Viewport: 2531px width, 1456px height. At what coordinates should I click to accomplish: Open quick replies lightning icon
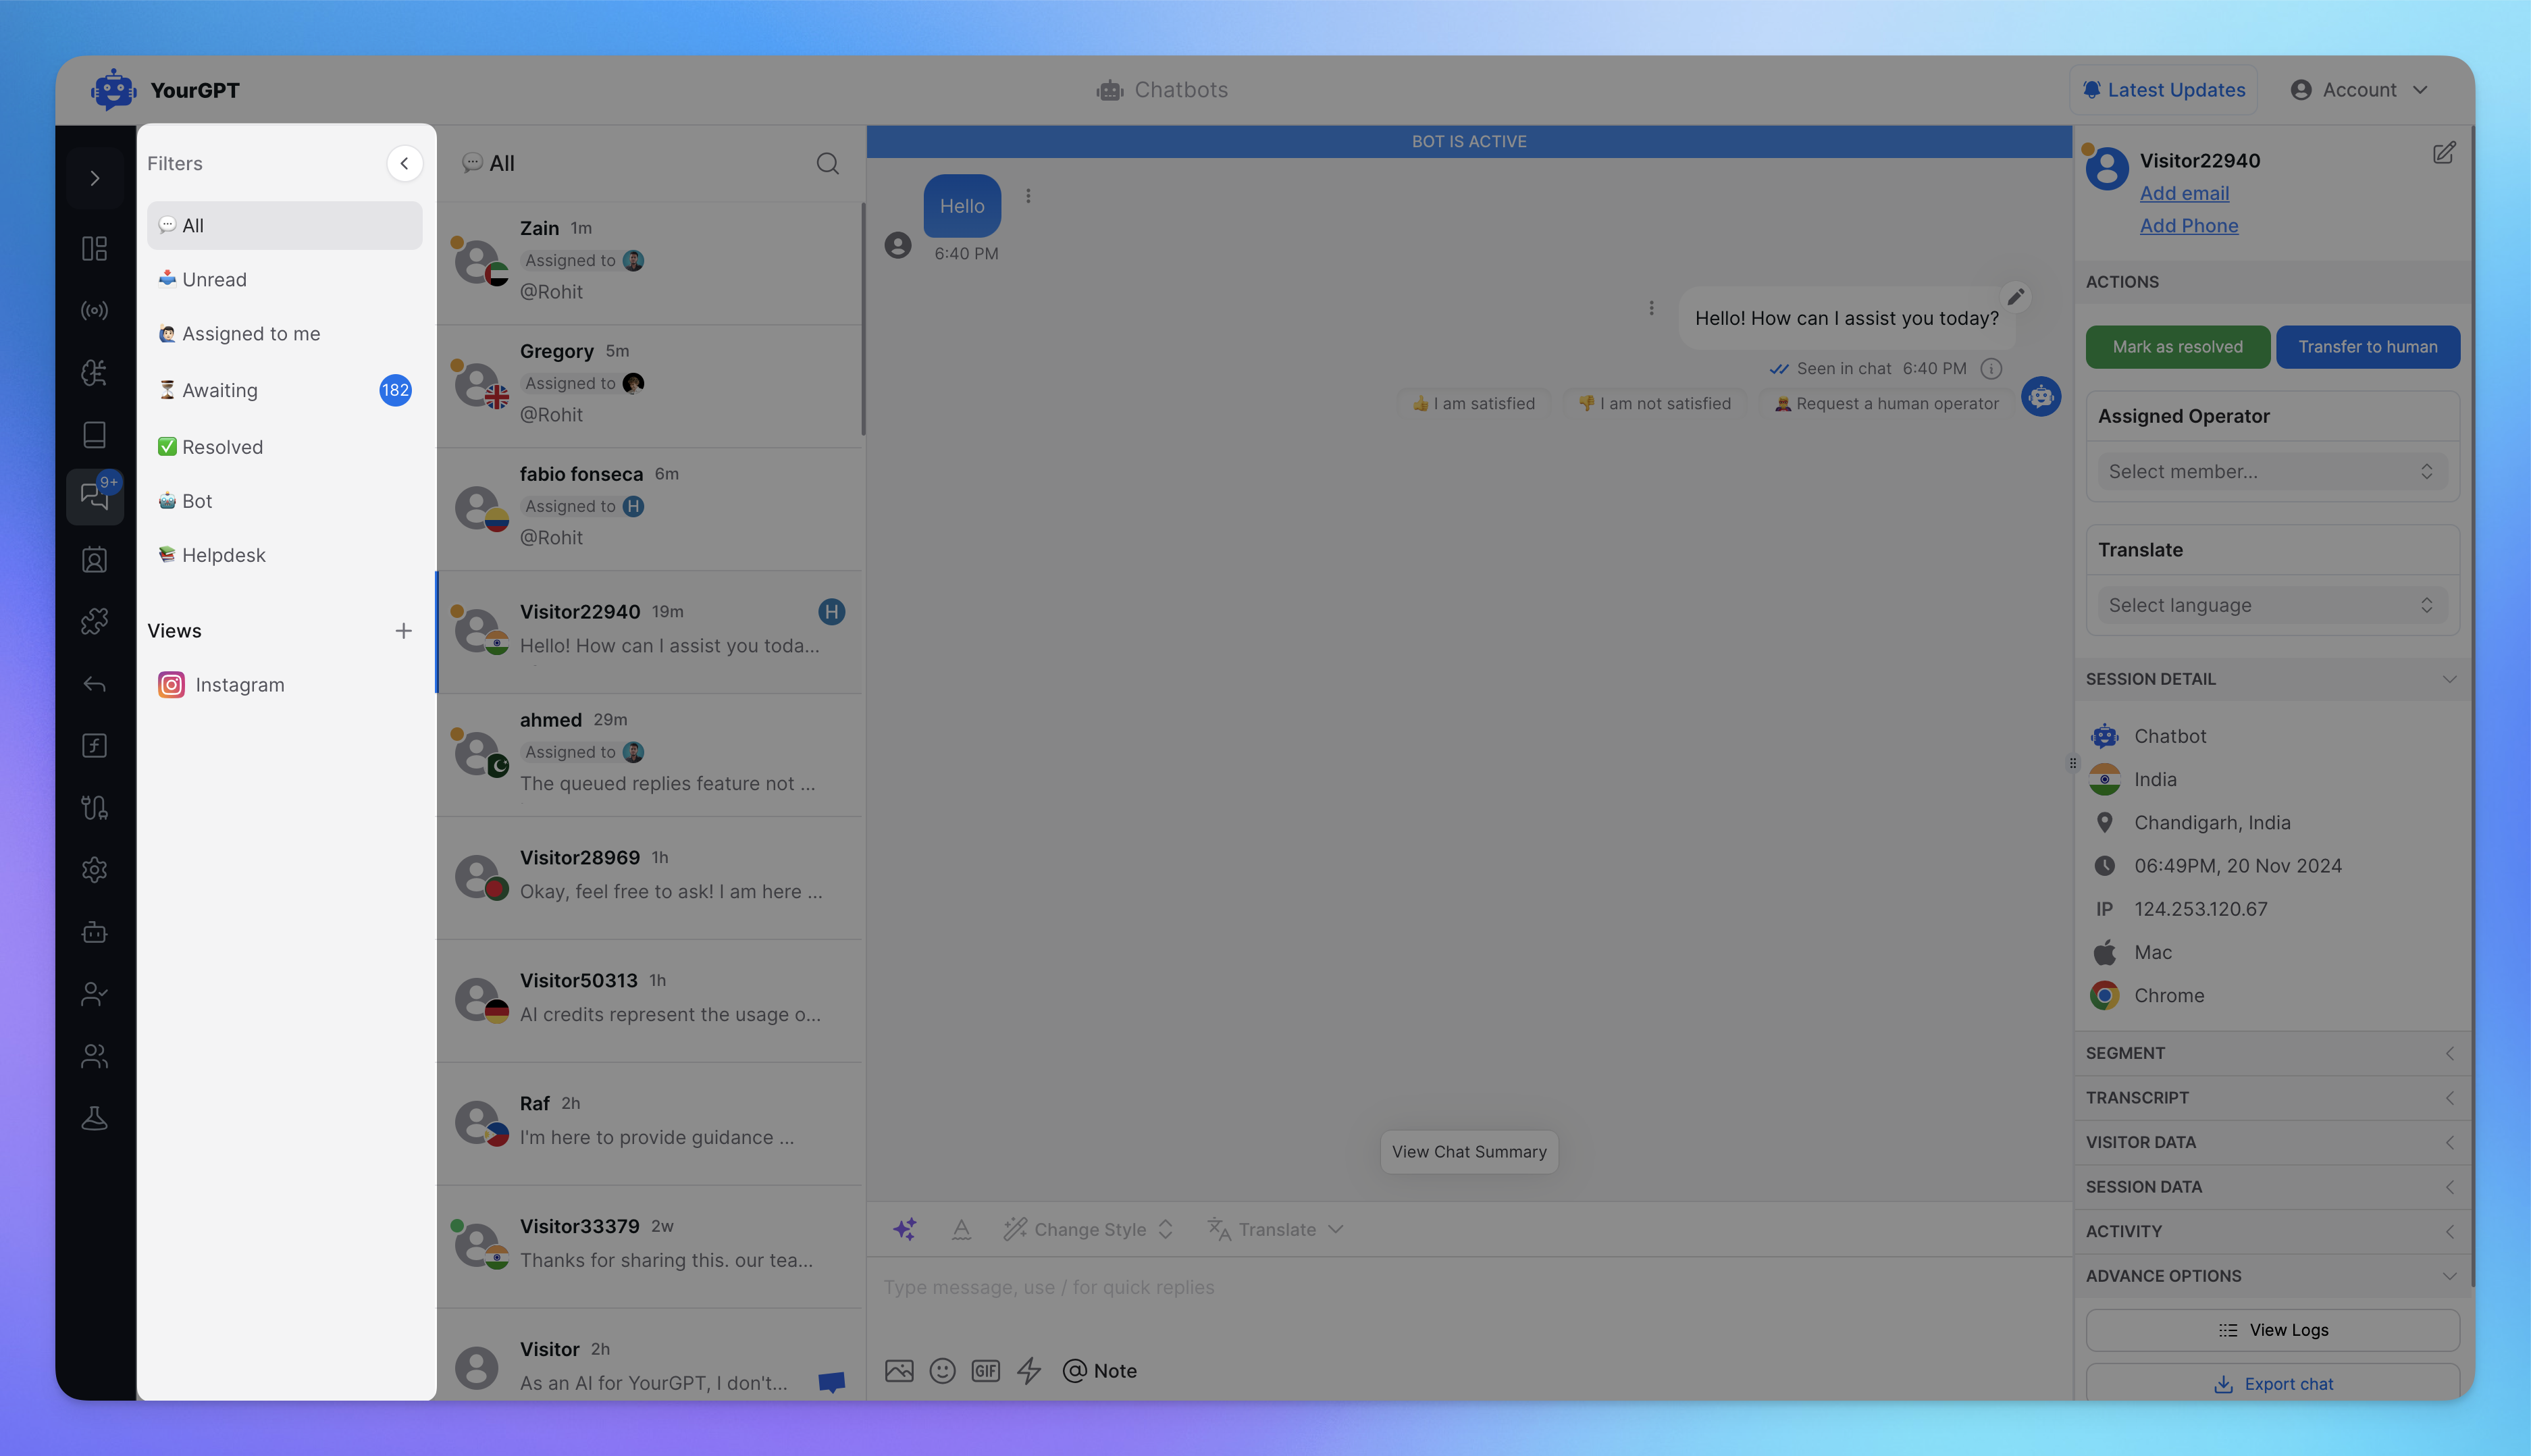1029,1370
